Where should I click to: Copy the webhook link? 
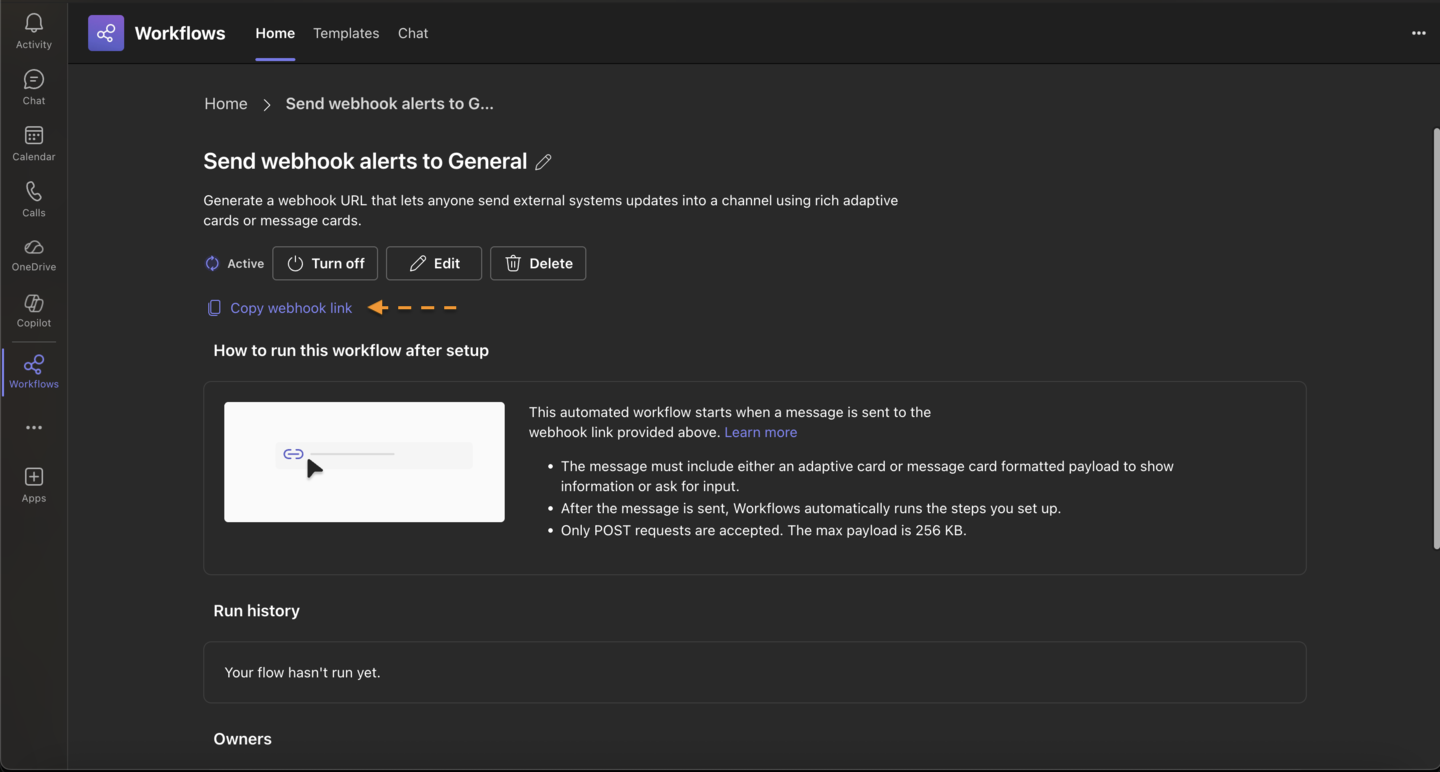[291, 308]
